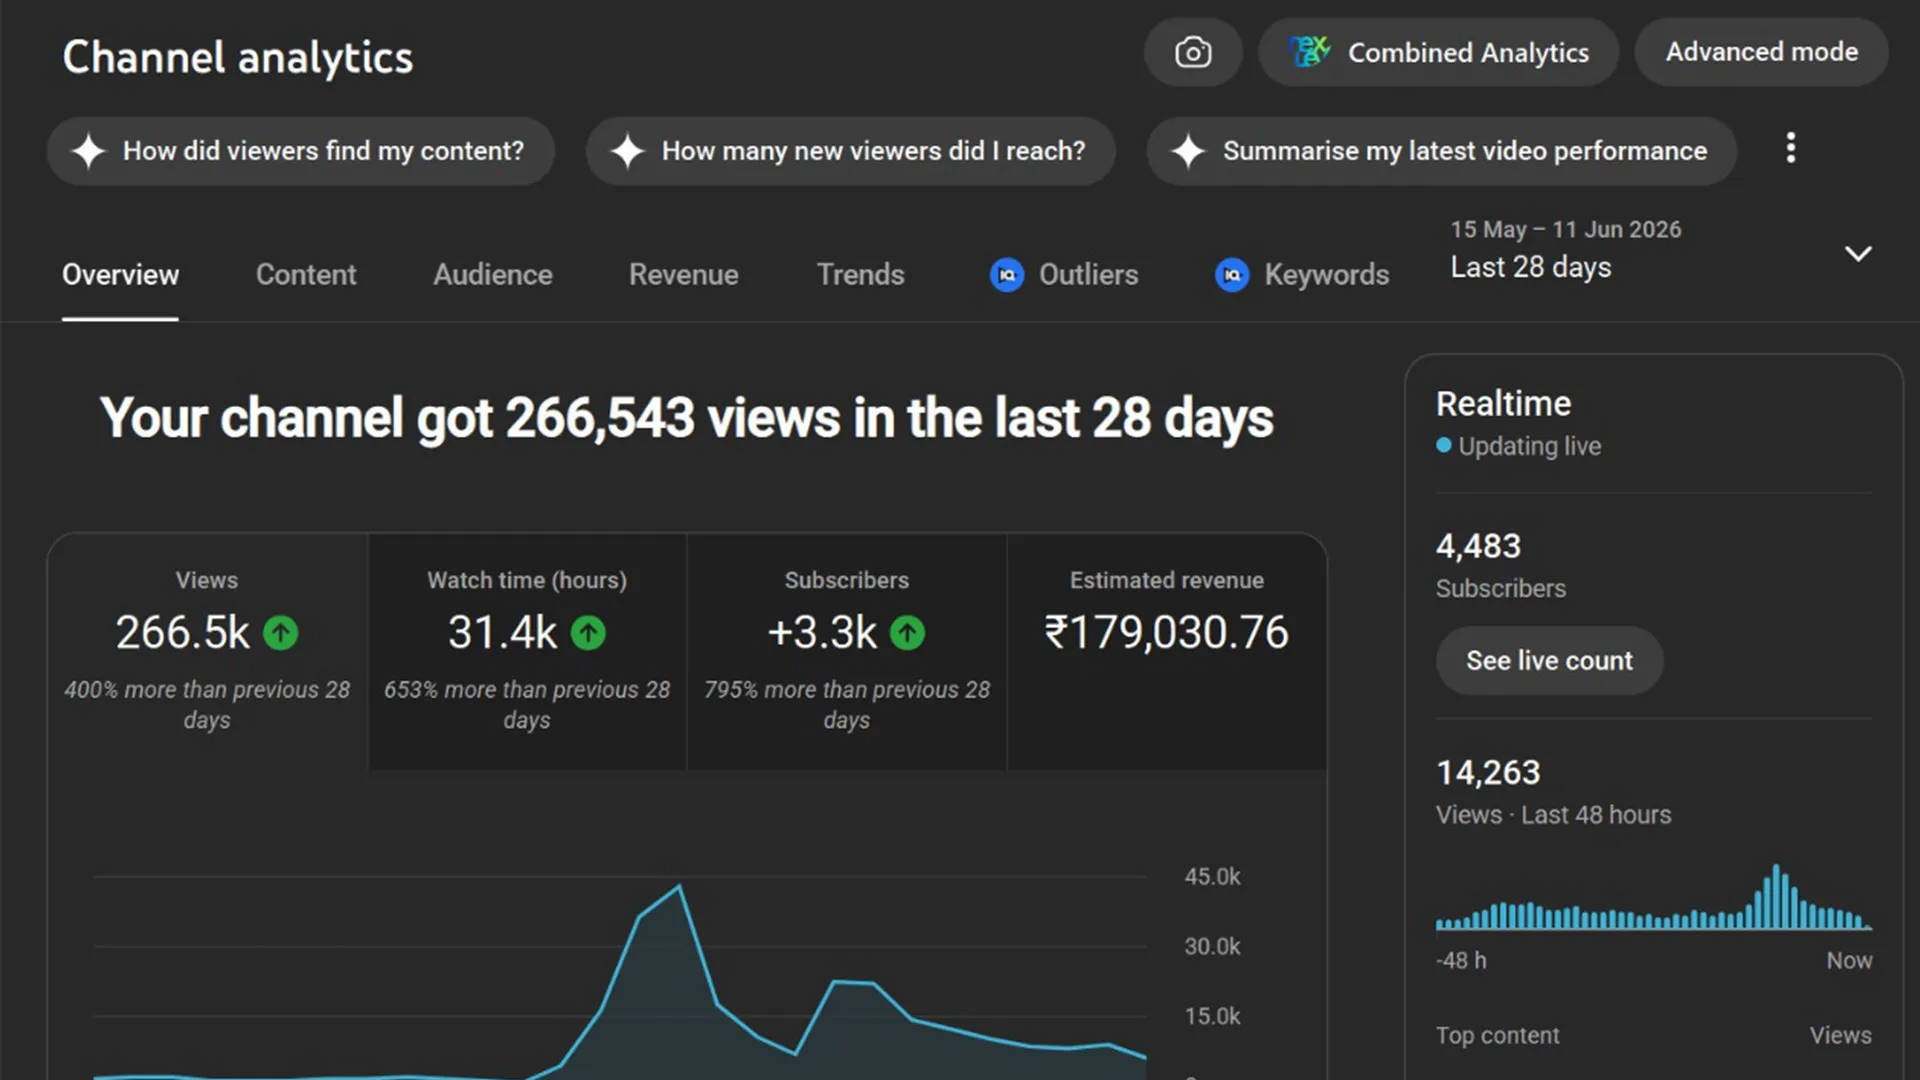Click the 14,263 views count
1920x1080 pixels.
click(1488, 773)
